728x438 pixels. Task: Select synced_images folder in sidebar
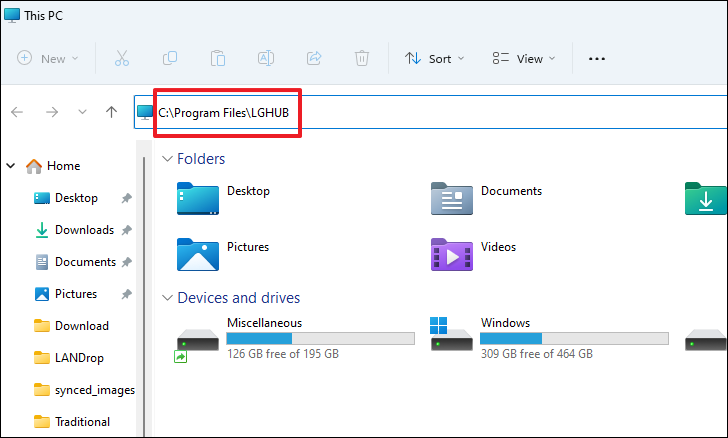coord(84,390)
